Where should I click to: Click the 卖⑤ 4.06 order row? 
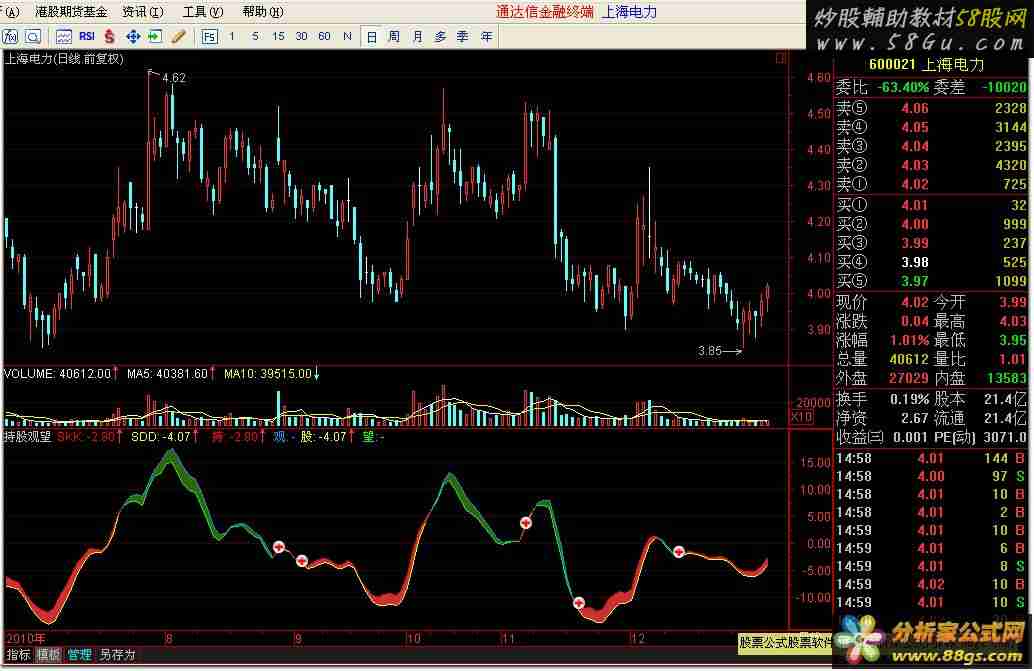[931, 108]
